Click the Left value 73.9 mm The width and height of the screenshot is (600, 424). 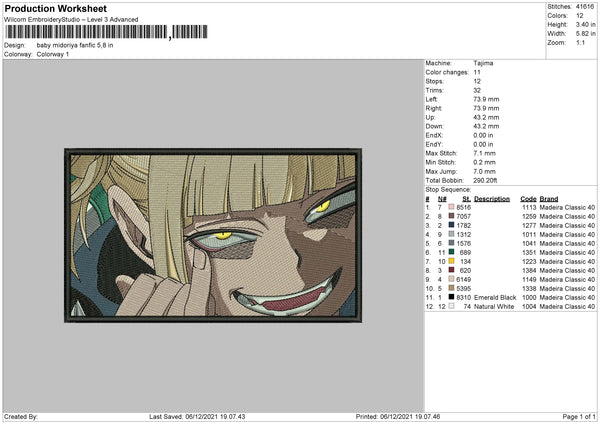pyautogui.click(x=486, y=99)
